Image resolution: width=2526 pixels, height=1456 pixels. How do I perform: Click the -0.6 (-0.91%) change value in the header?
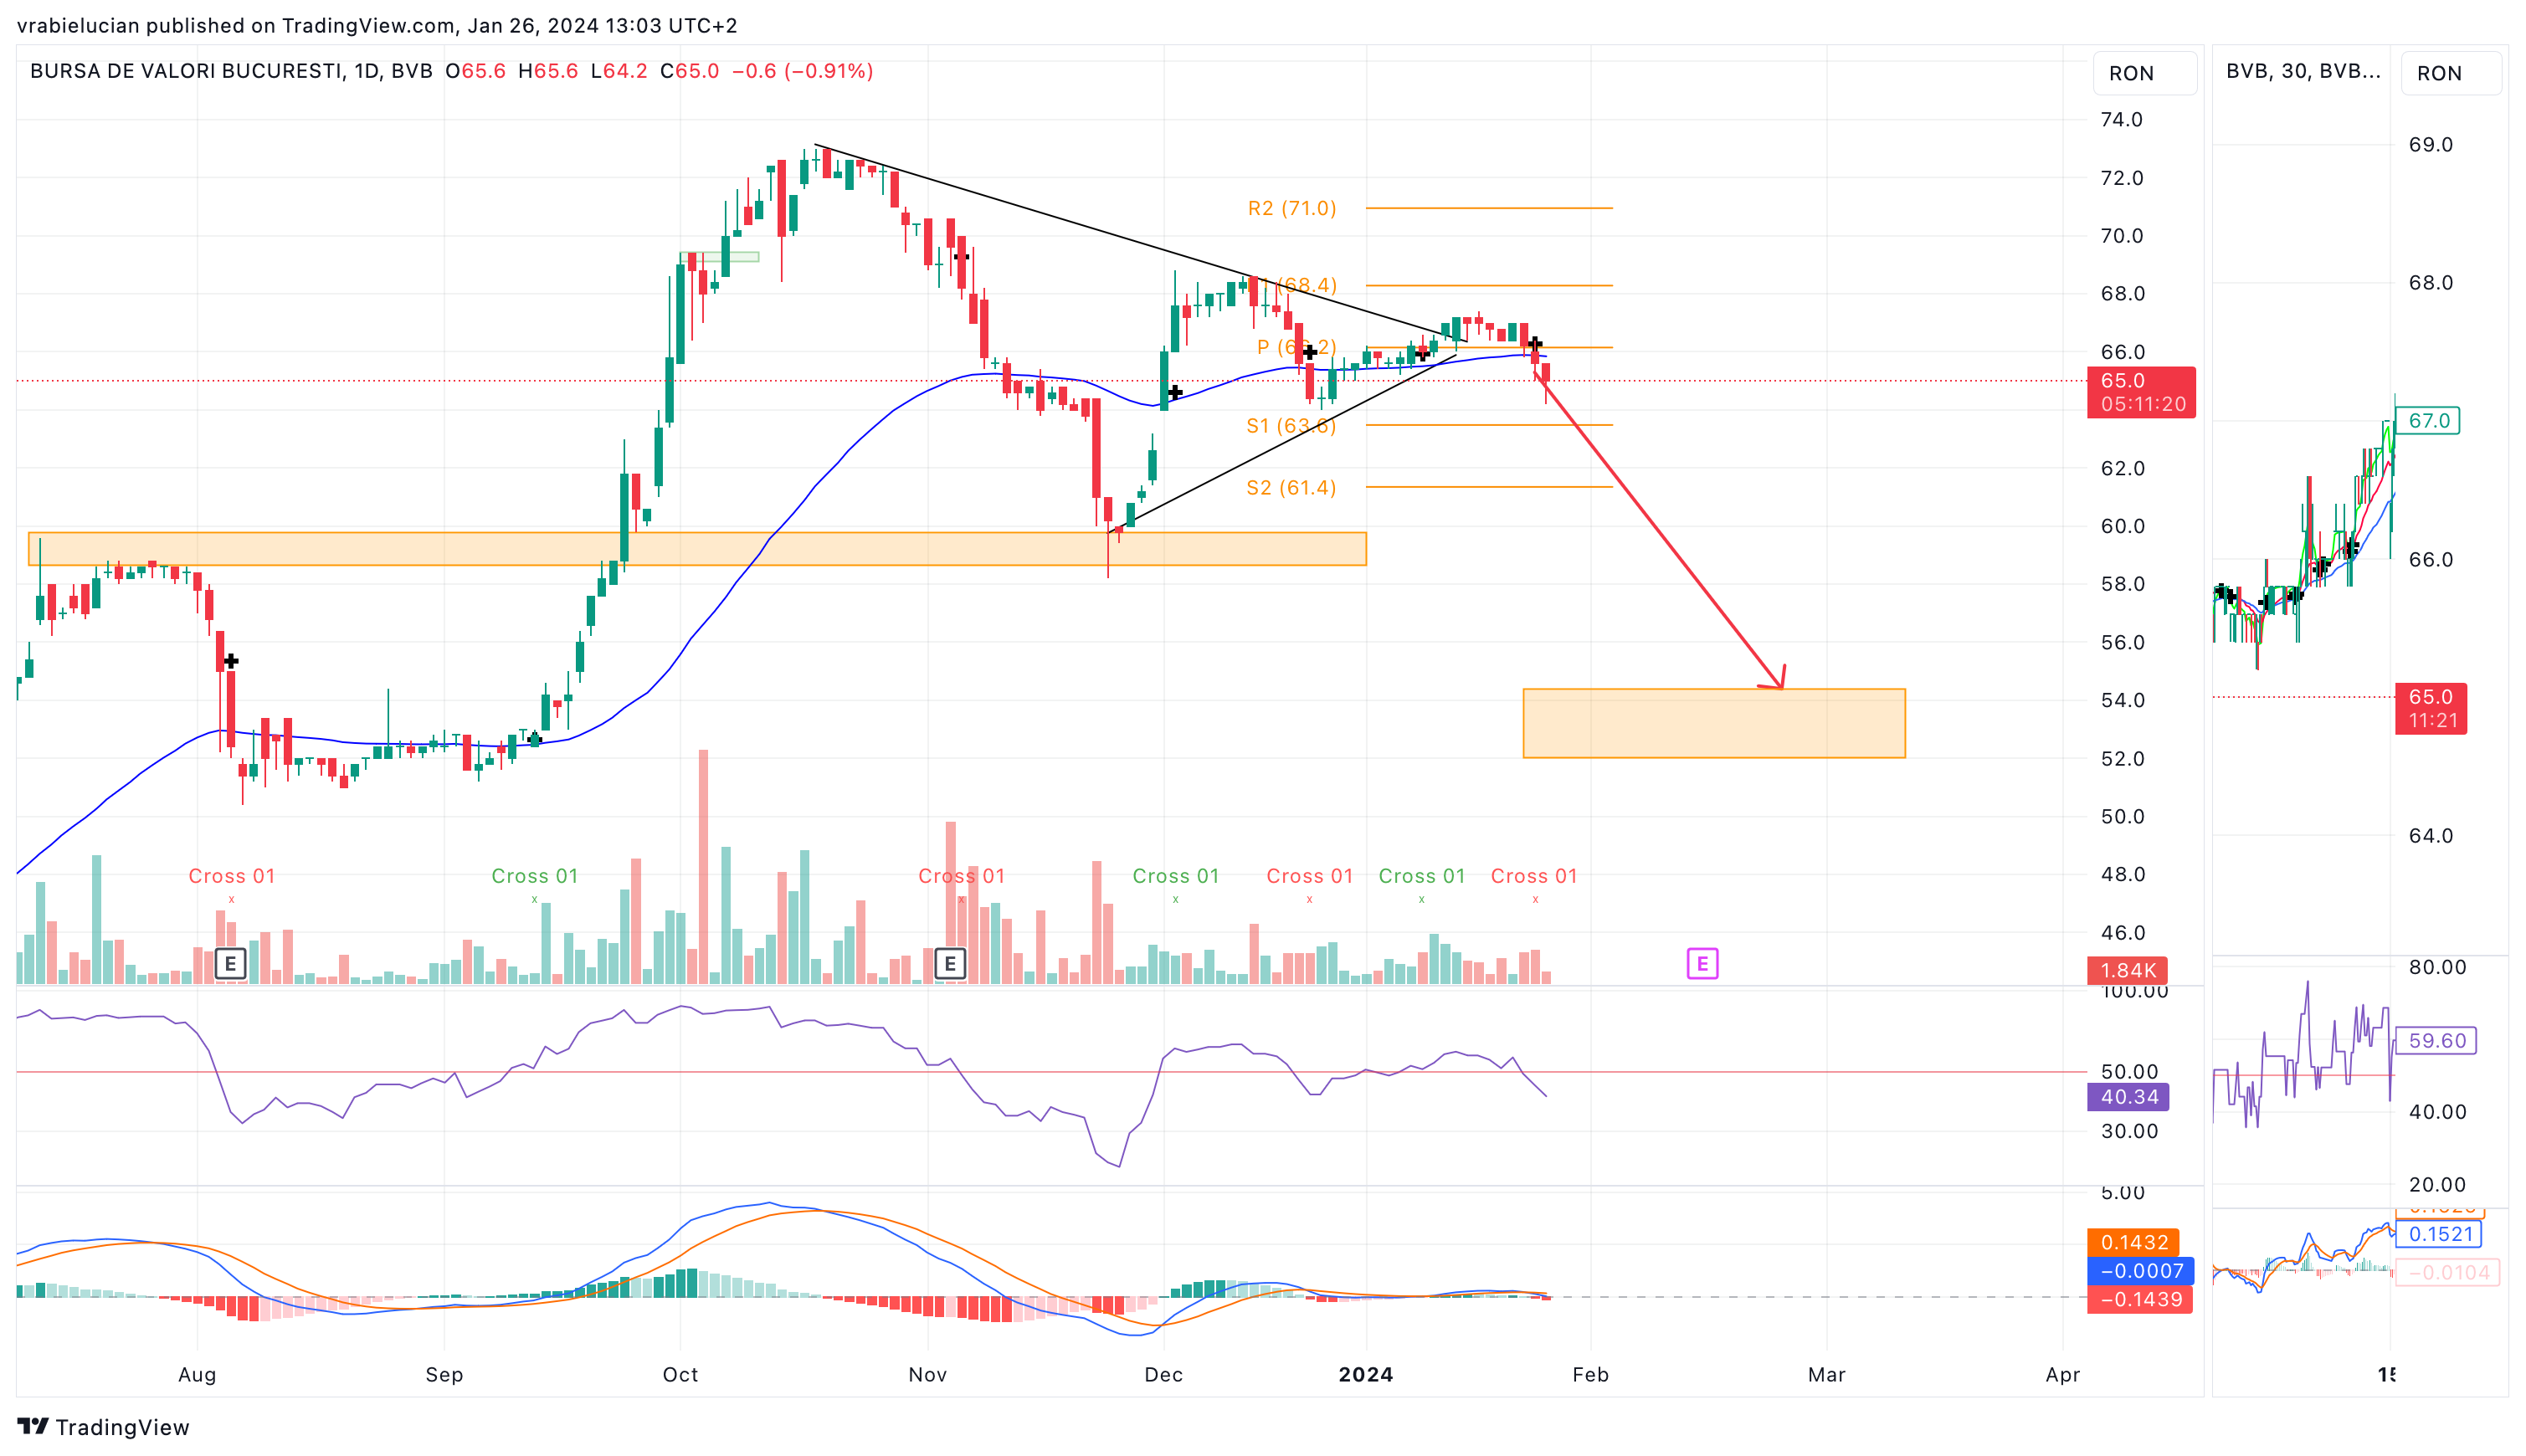pyautogui.click(x=803, y=71)
